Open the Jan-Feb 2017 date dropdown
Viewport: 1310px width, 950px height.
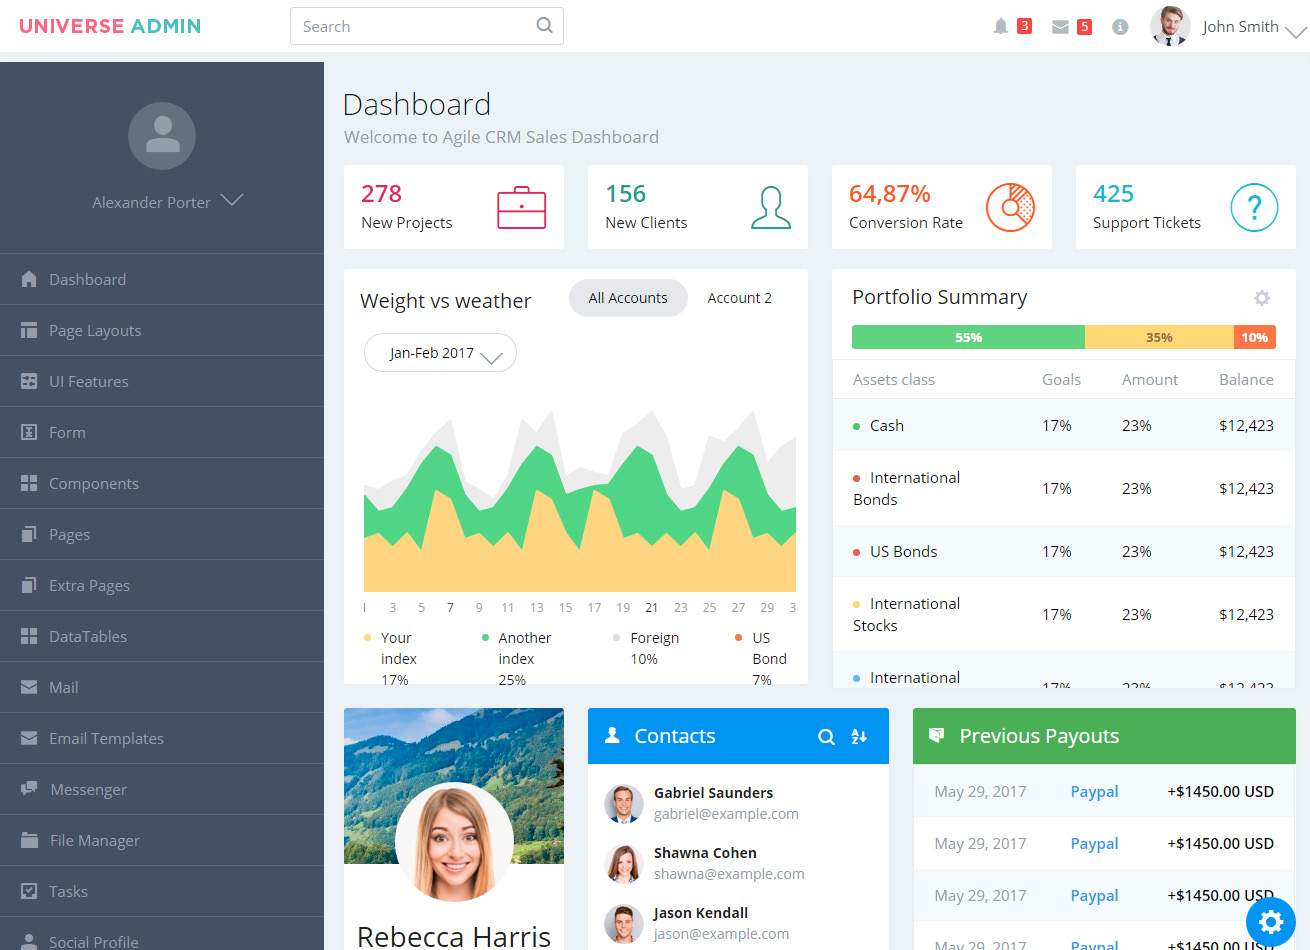(x=440, y=353)
